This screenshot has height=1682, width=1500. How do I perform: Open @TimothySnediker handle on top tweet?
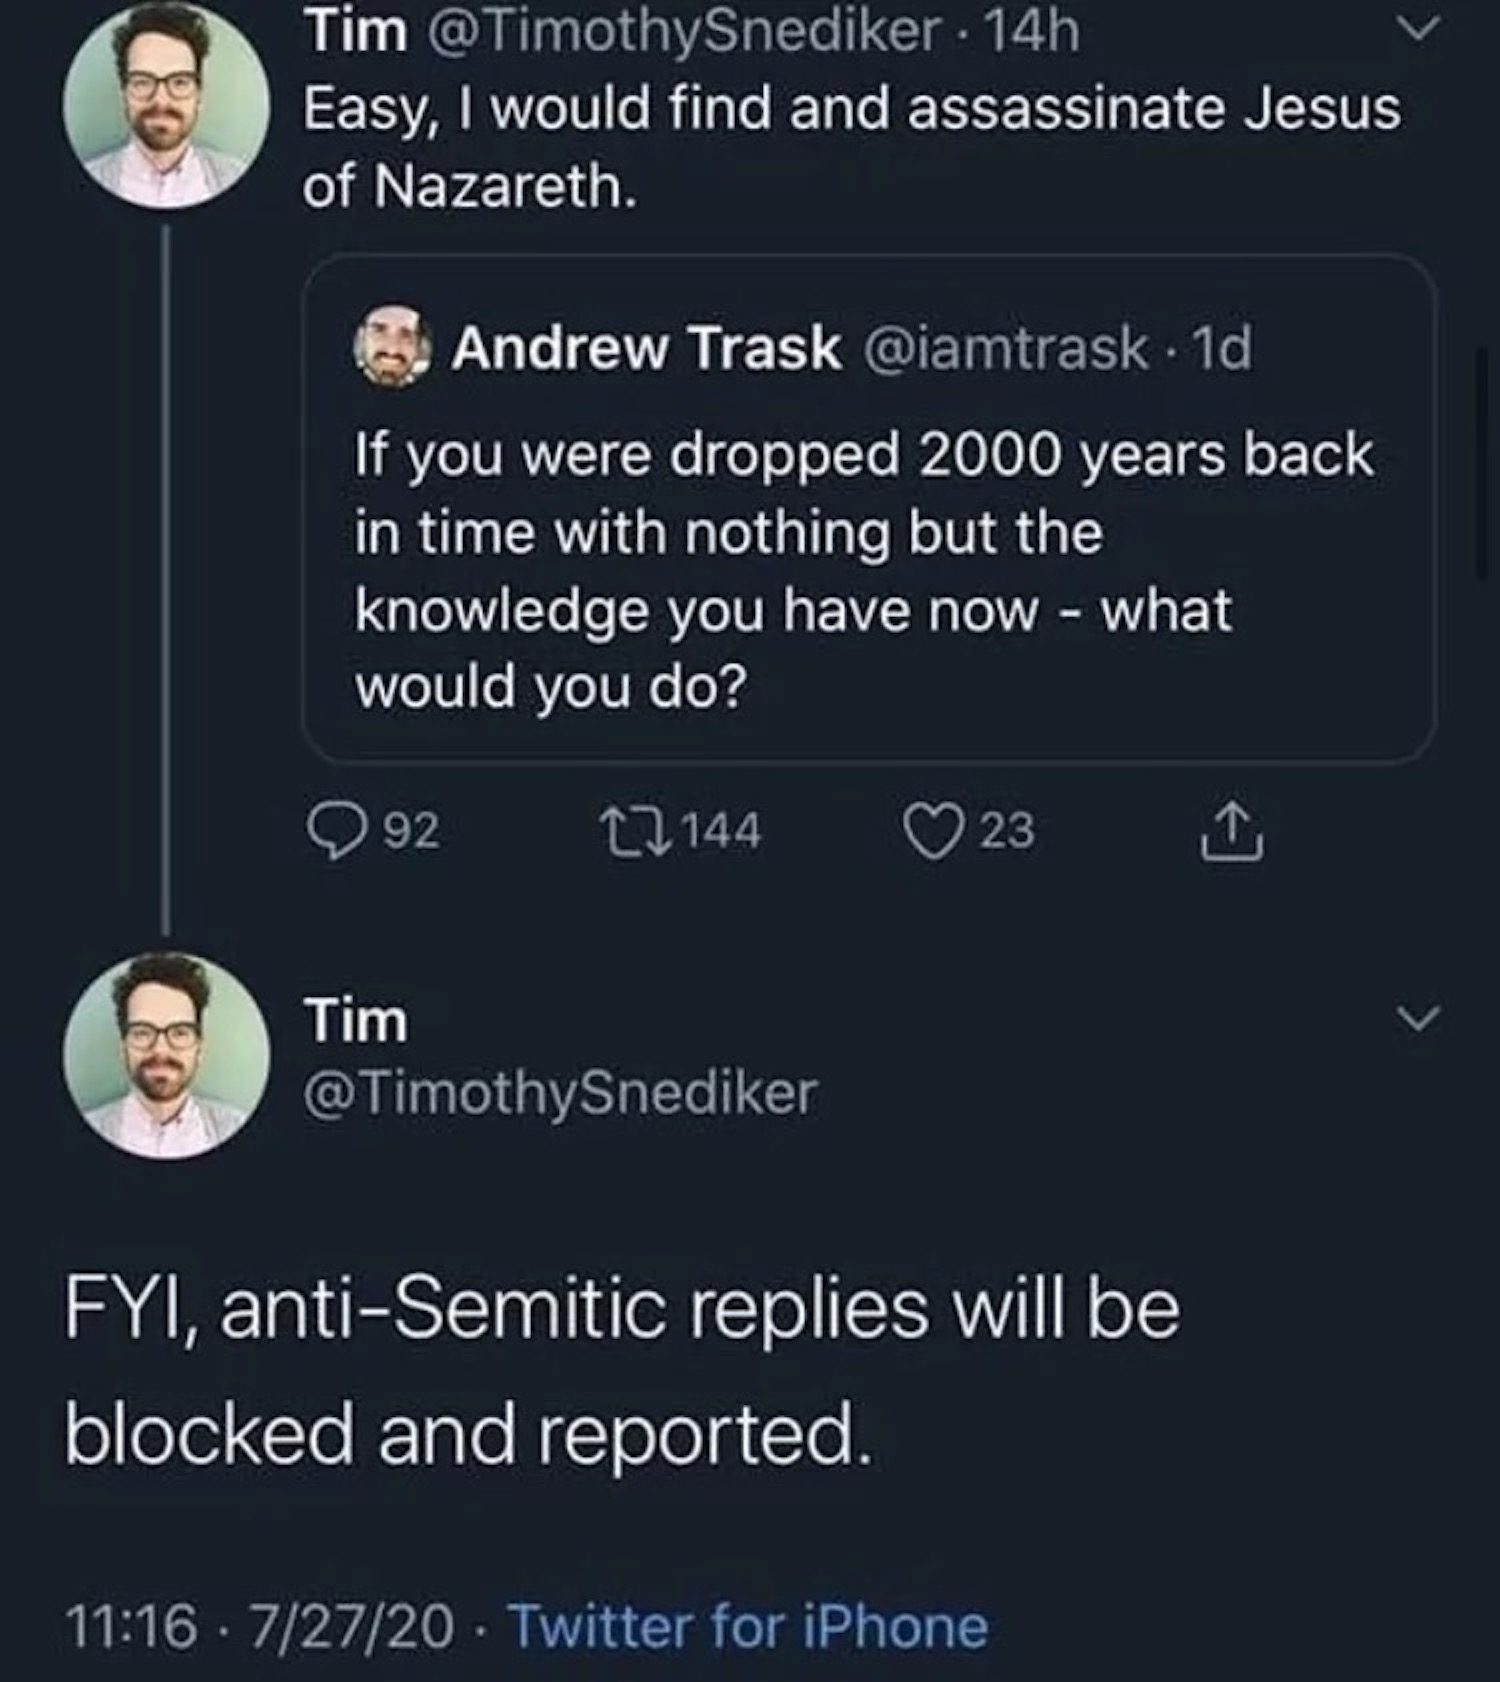(x=684, y=32)
